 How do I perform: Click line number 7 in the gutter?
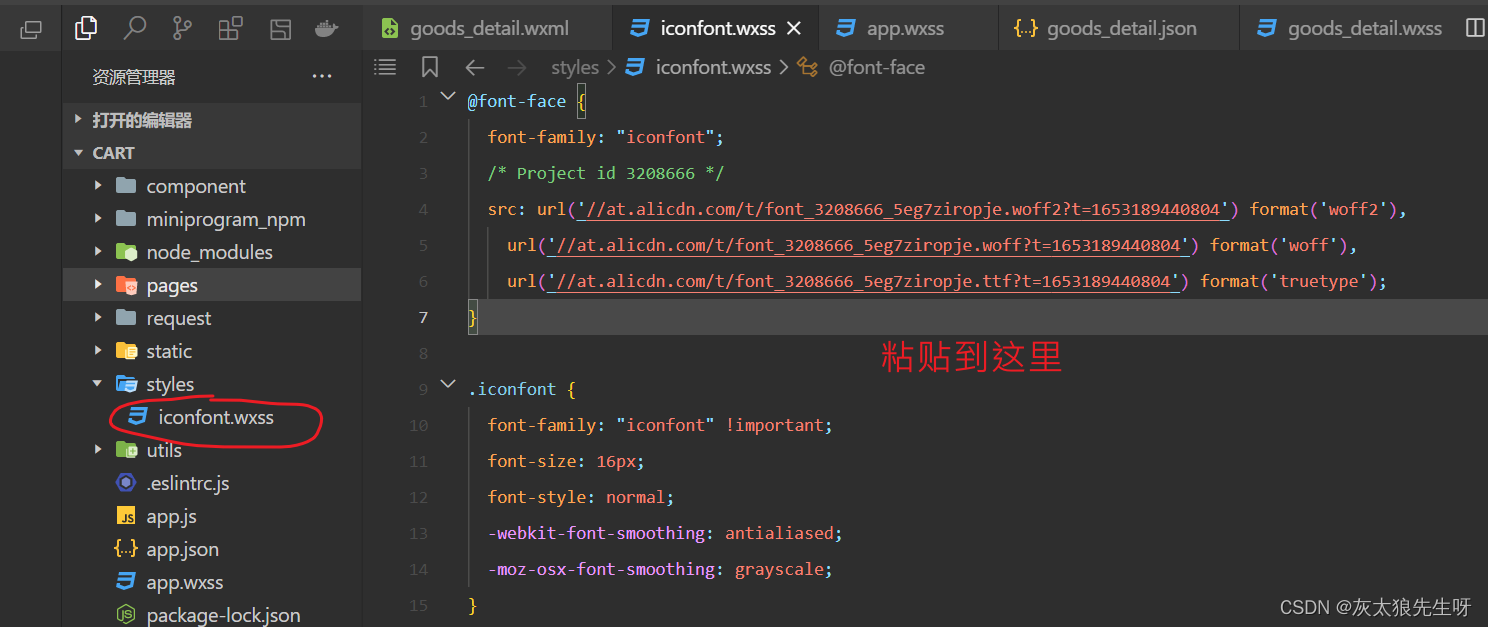(423, 317)
